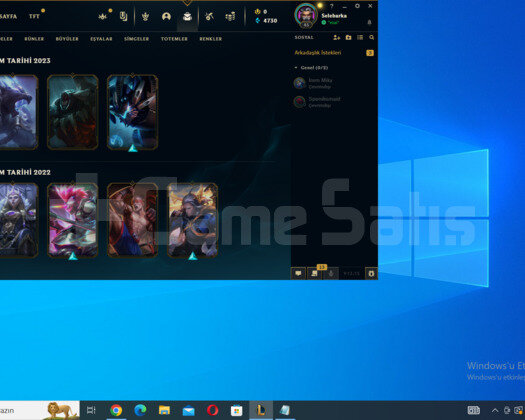Switch to the RENKLER tab
Image resolution: width=525 pixels, height=420 pixels.
pos(211,39)
